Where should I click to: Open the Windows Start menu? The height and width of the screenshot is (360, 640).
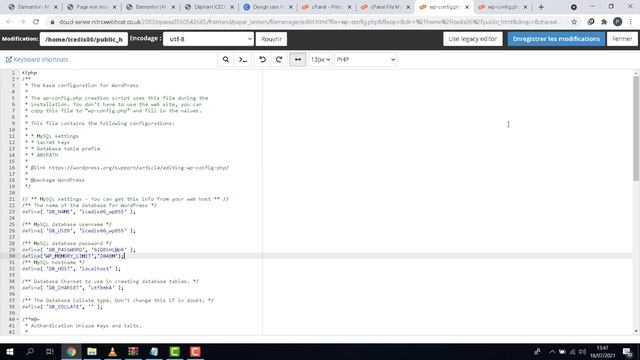point(9,351)
